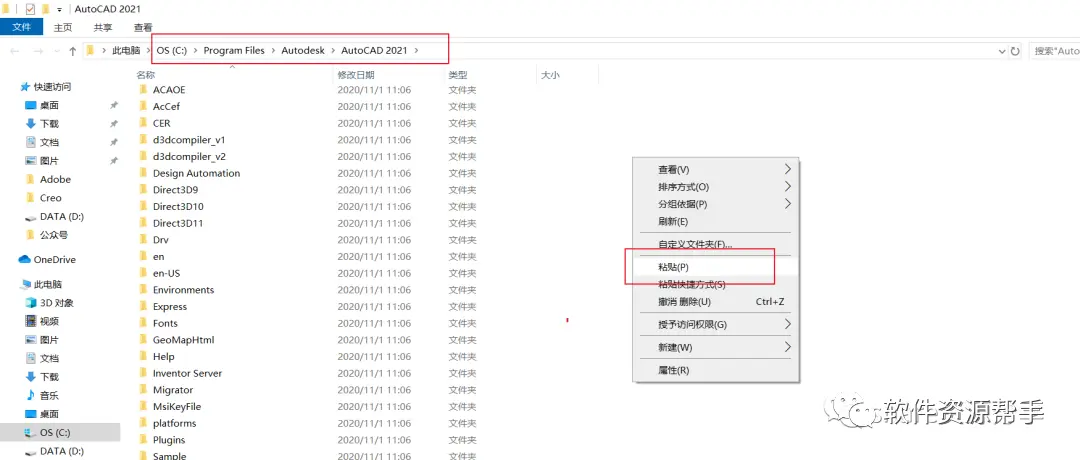Select the ACAOE folder icon
This screenshot has height=460, width=1080.
(143, 90)
